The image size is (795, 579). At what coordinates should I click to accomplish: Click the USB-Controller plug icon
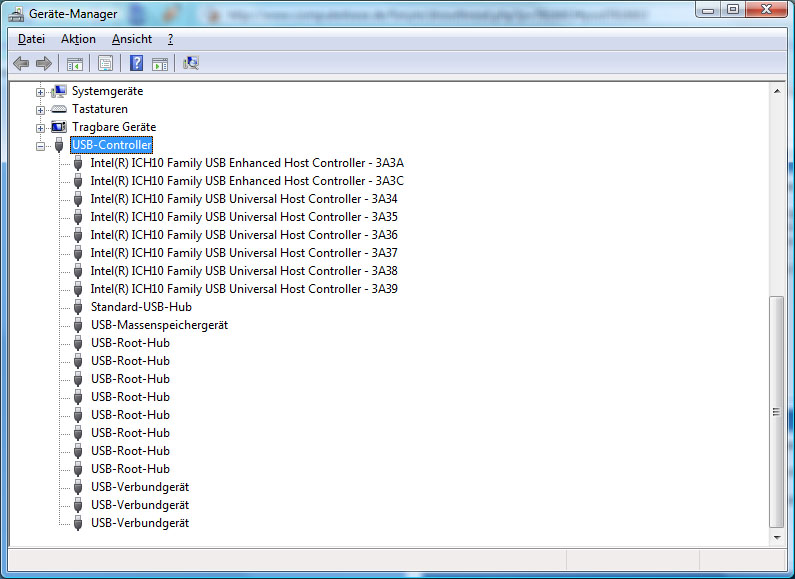pos(59,145)
